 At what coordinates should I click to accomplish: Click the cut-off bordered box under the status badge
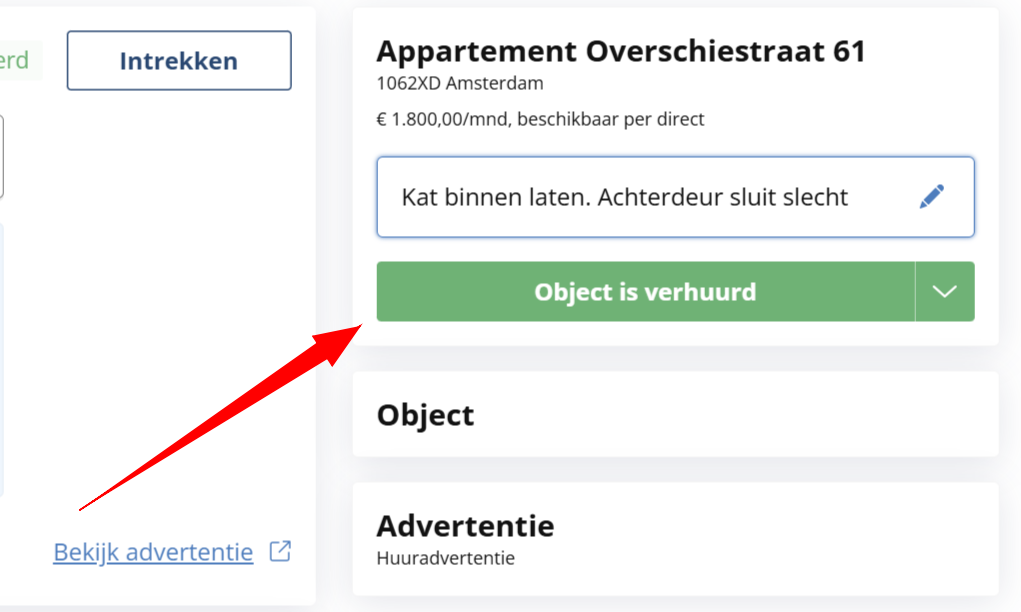tap(2, 157)
